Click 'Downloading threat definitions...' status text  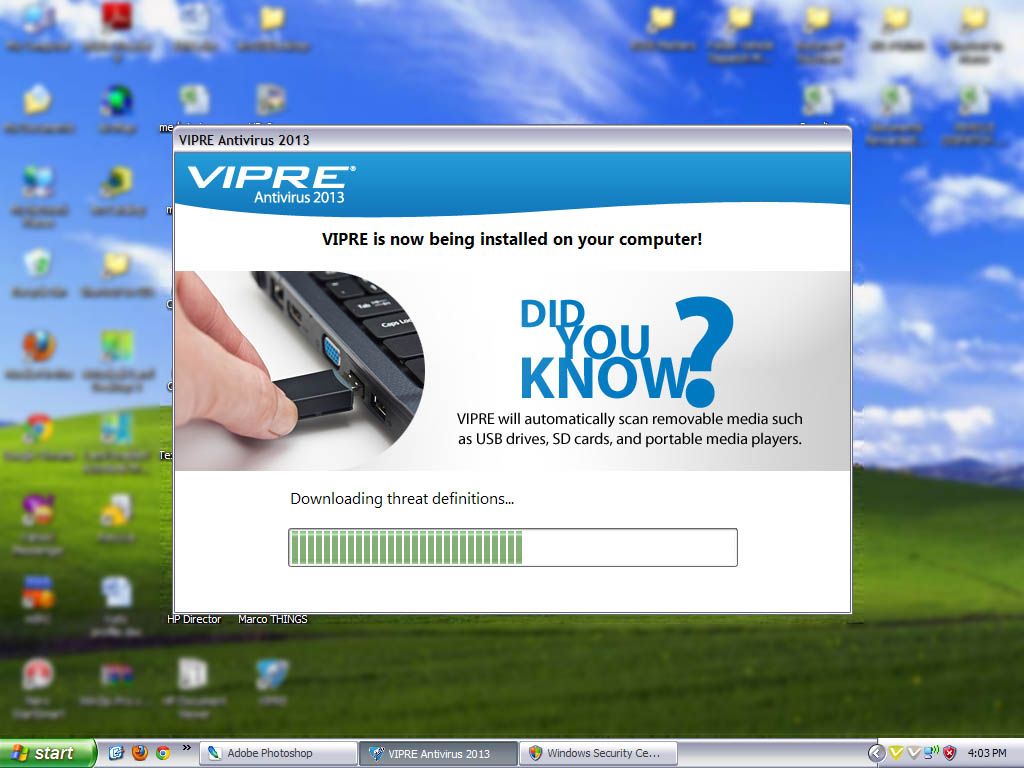(x=402, y=499)
